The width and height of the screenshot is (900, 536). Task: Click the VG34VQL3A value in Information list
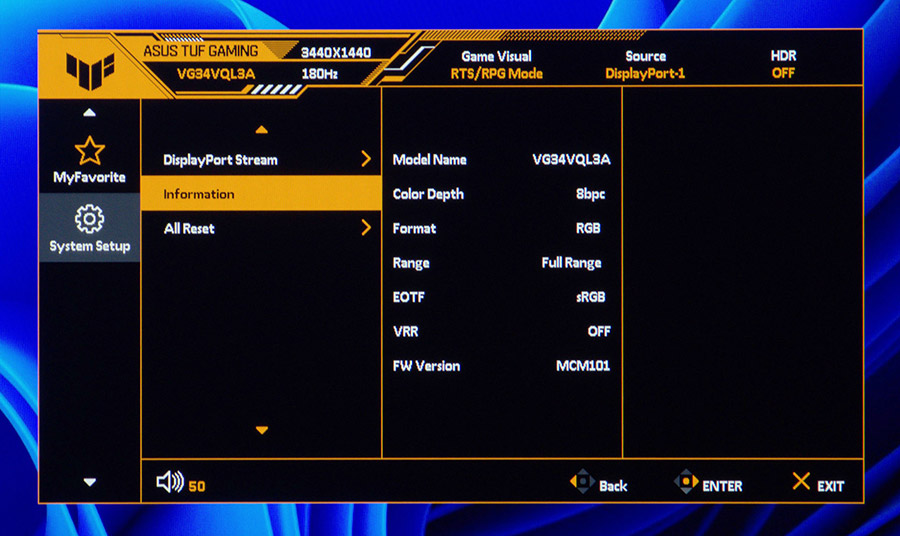tap(571, 159)
